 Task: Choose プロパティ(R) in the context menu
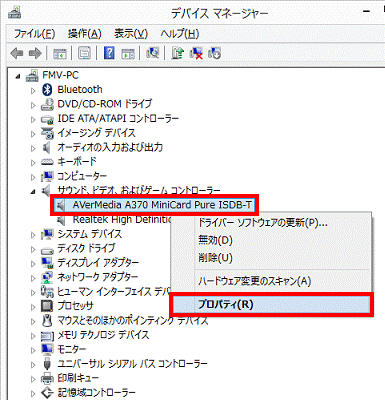click(x=271, y=305)
